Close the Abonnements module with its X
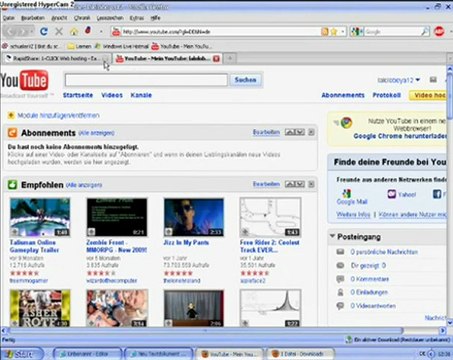This screenshot has width=453, height=360. click(x=311, y=132)
